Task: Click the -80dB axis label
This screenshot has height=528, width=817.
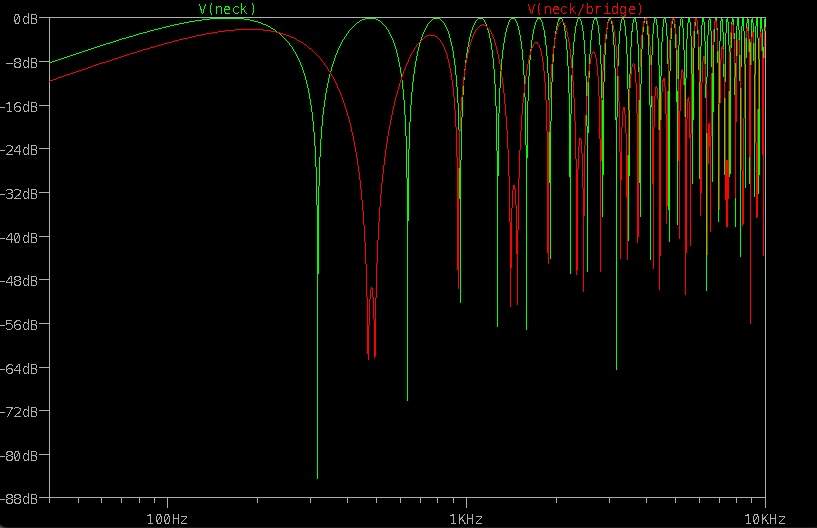Action: [19, 456]
